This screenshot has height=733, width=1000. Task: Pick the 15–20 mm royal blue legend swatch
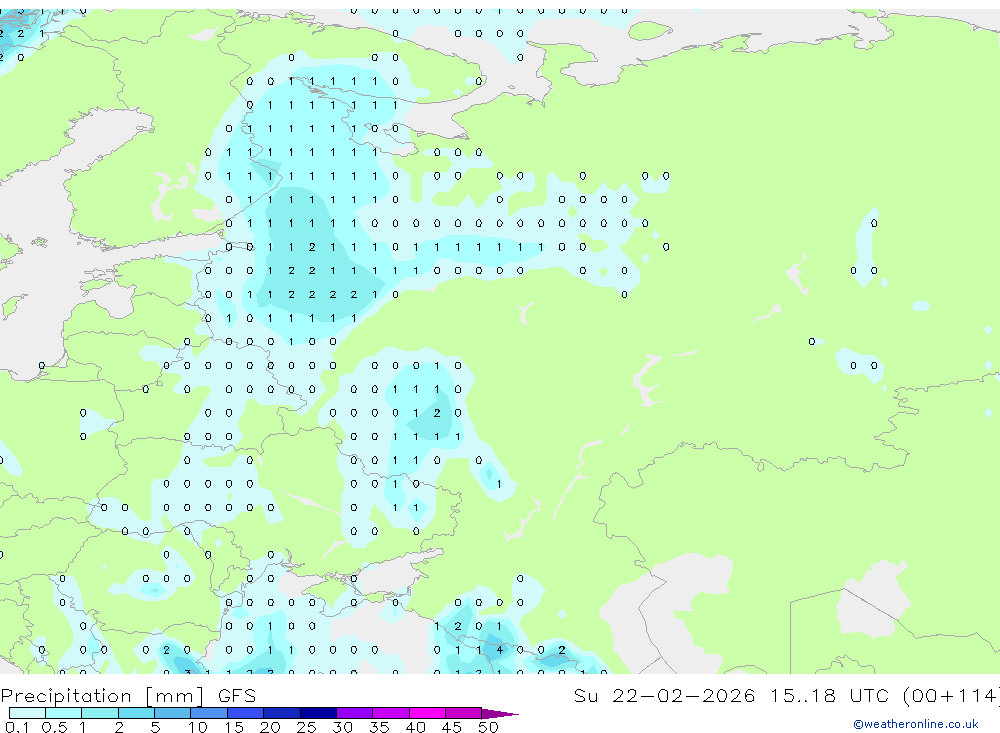(x=246, y=713)
